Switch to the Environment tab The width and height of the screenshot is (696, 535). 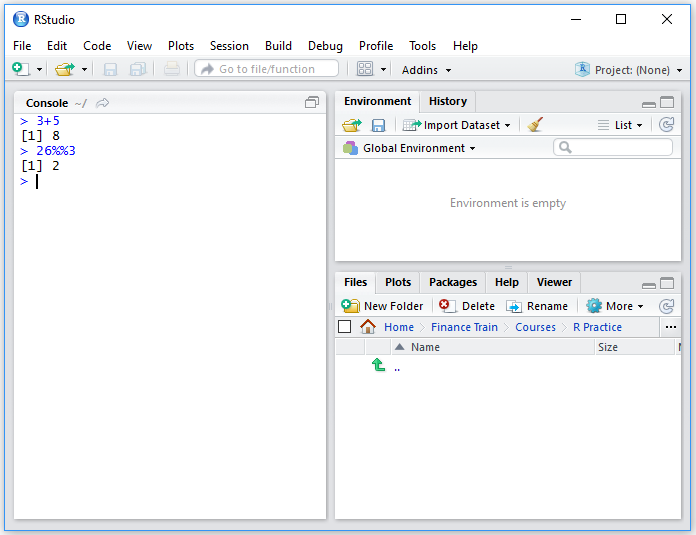click(x=377, y=101)
